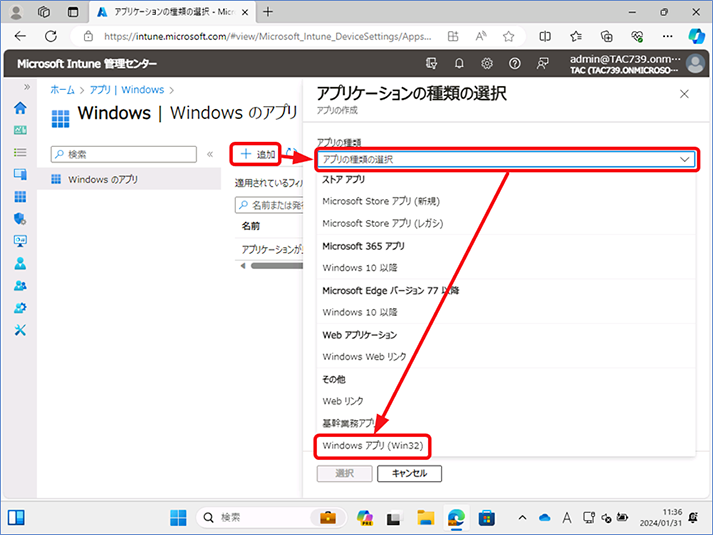The image size is (713, 535).
Task: Open the Users sidebar icon
Action: (x=20, y=263)
